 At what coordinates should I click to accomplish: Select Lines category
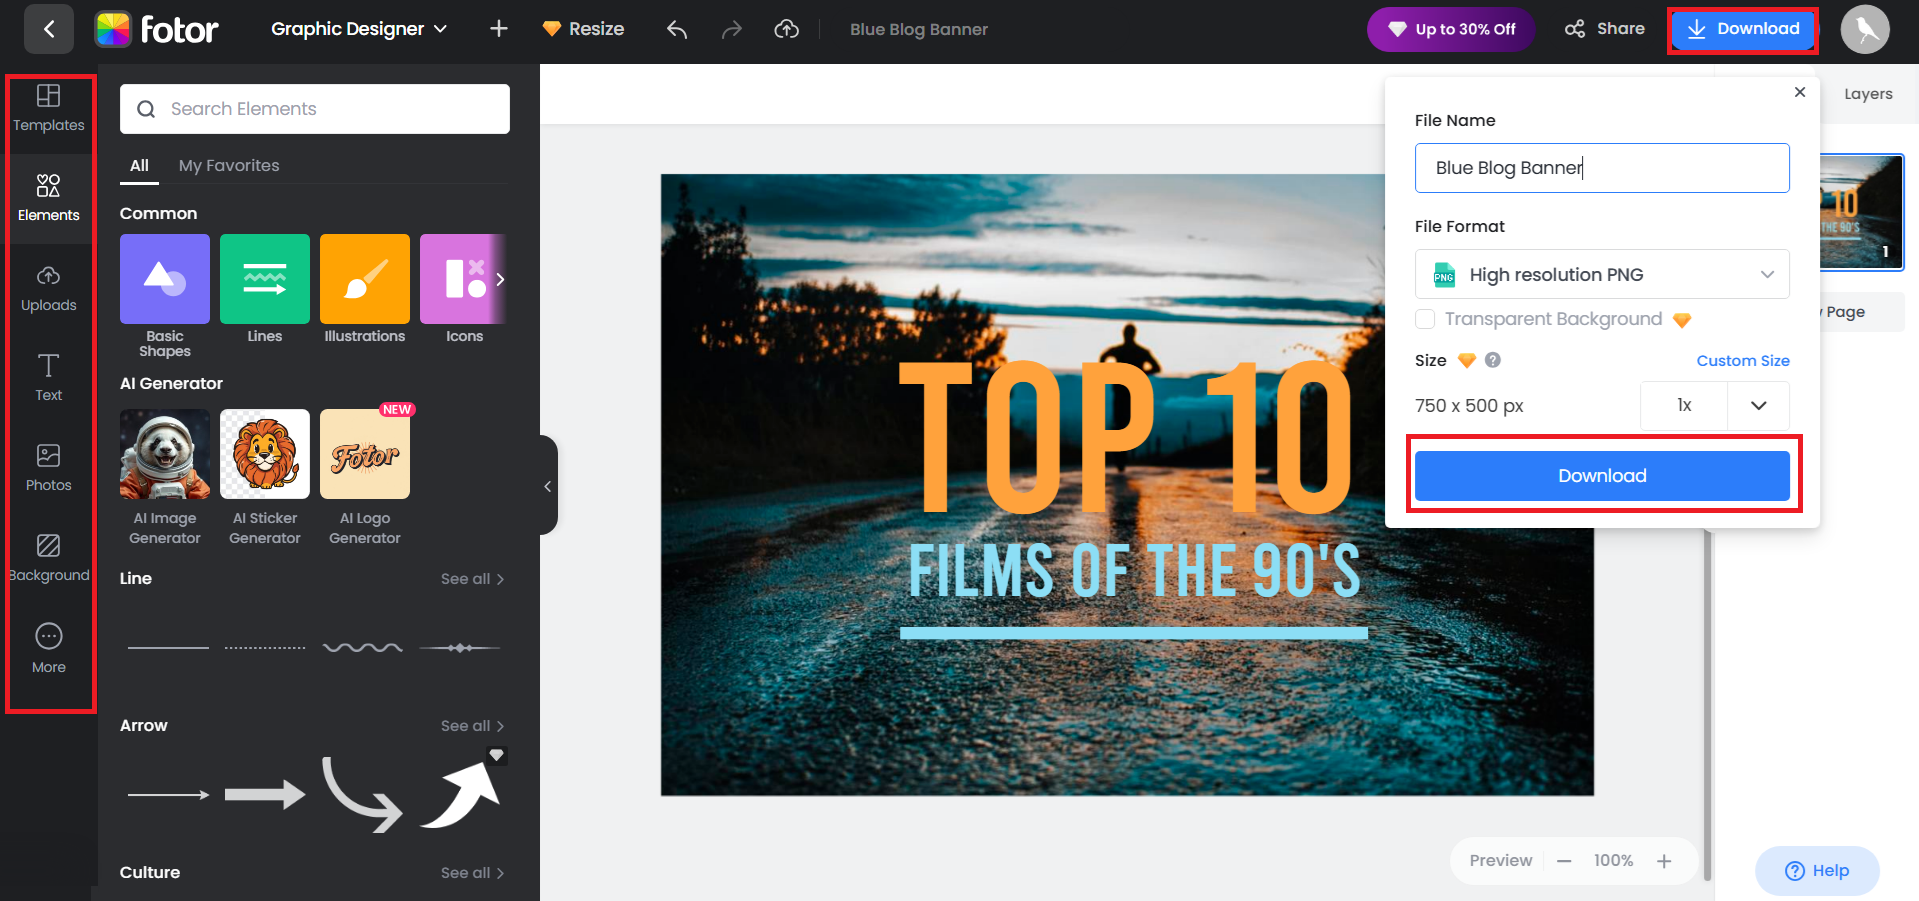pyautogui.click(x=265, y=279)
